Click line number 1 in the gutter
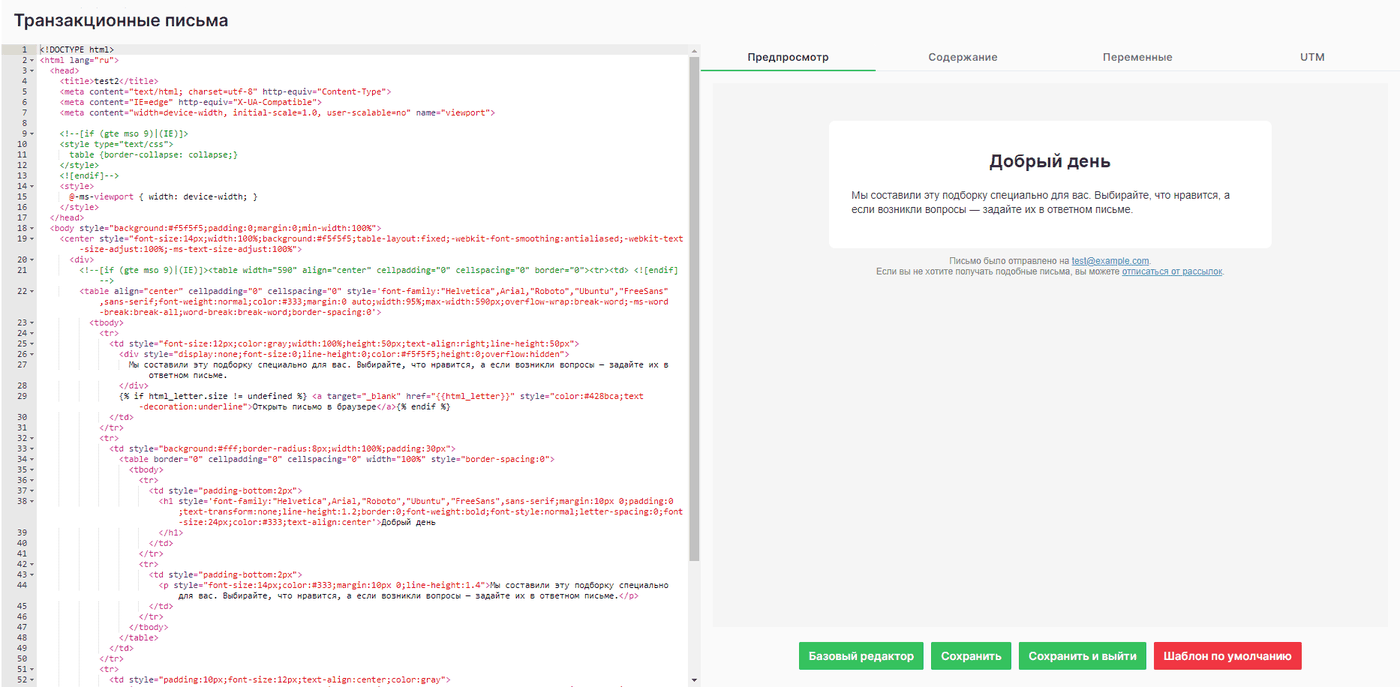The height and width of the screenshot is (687, 1400). coord(22,50)
